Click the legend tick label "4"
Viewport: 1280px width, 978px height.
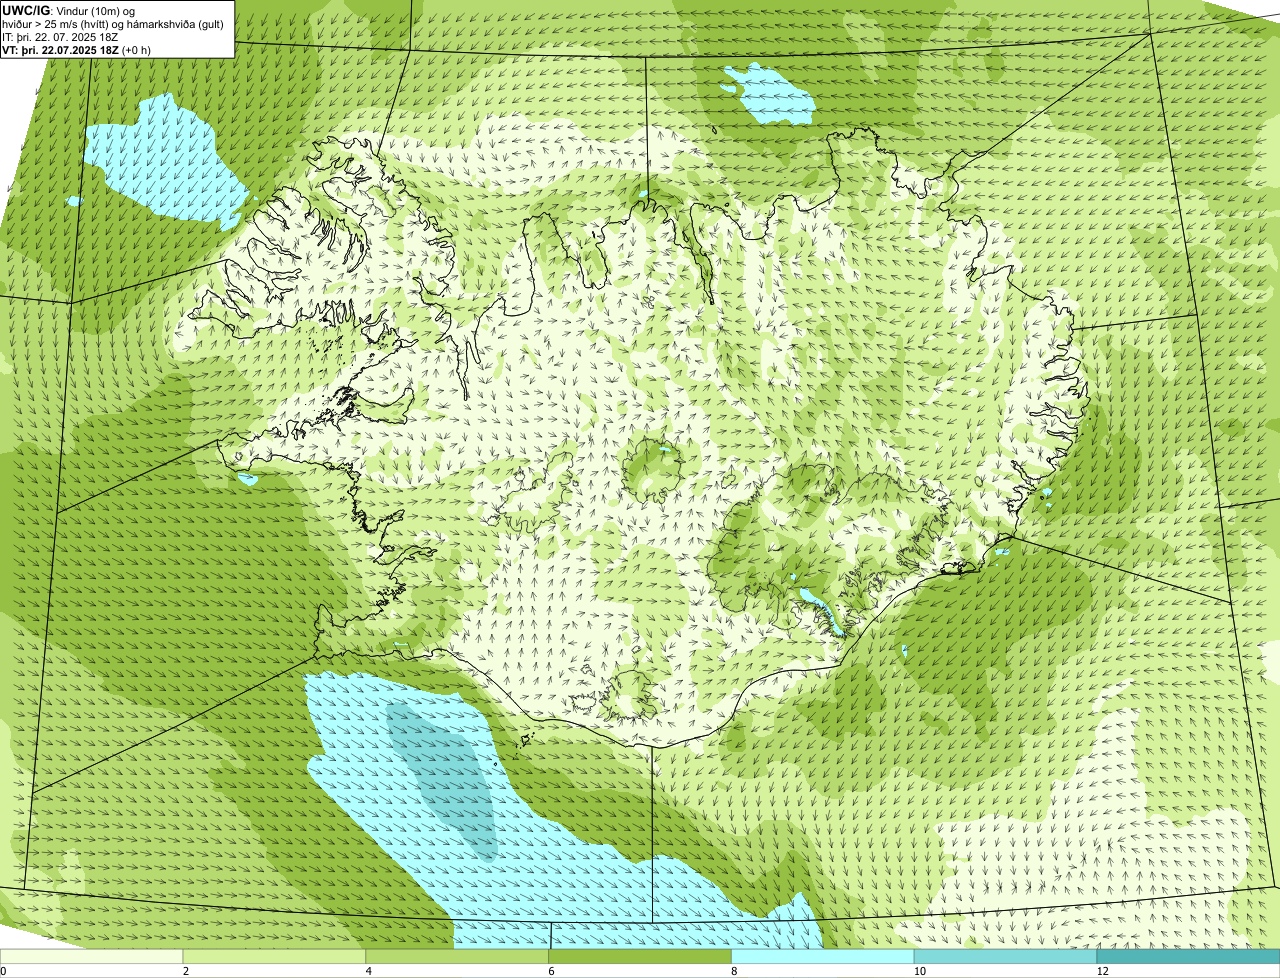coord(368,971)
